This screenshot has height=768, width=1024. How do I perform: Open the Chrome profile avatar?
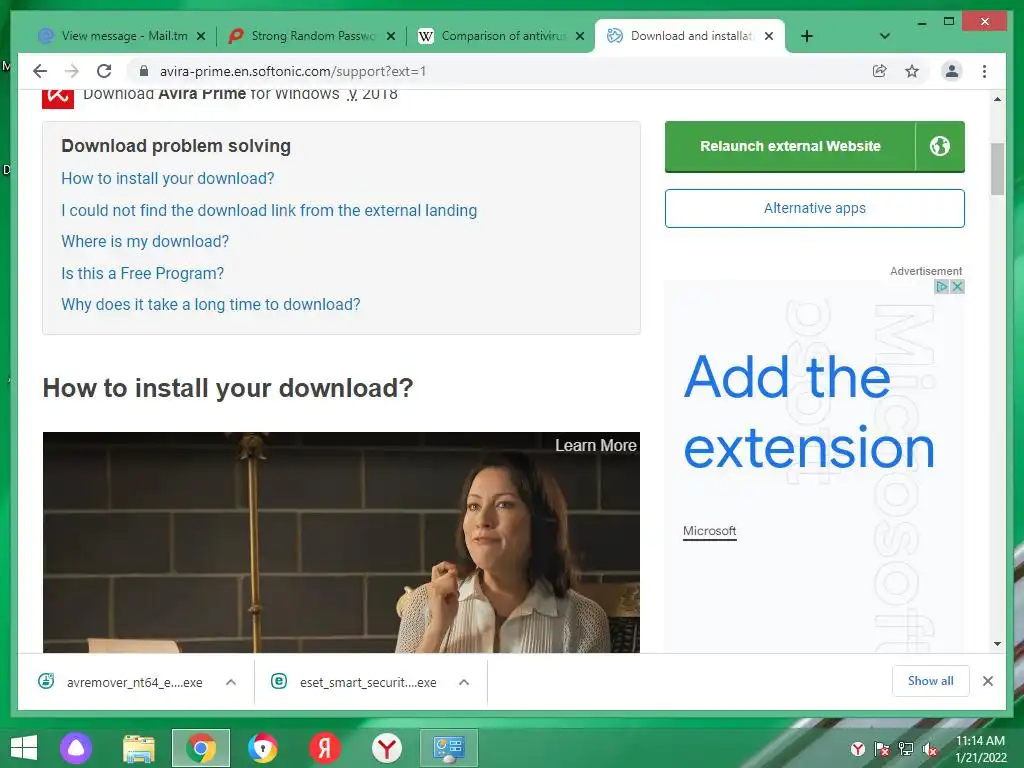pos(952,71)
